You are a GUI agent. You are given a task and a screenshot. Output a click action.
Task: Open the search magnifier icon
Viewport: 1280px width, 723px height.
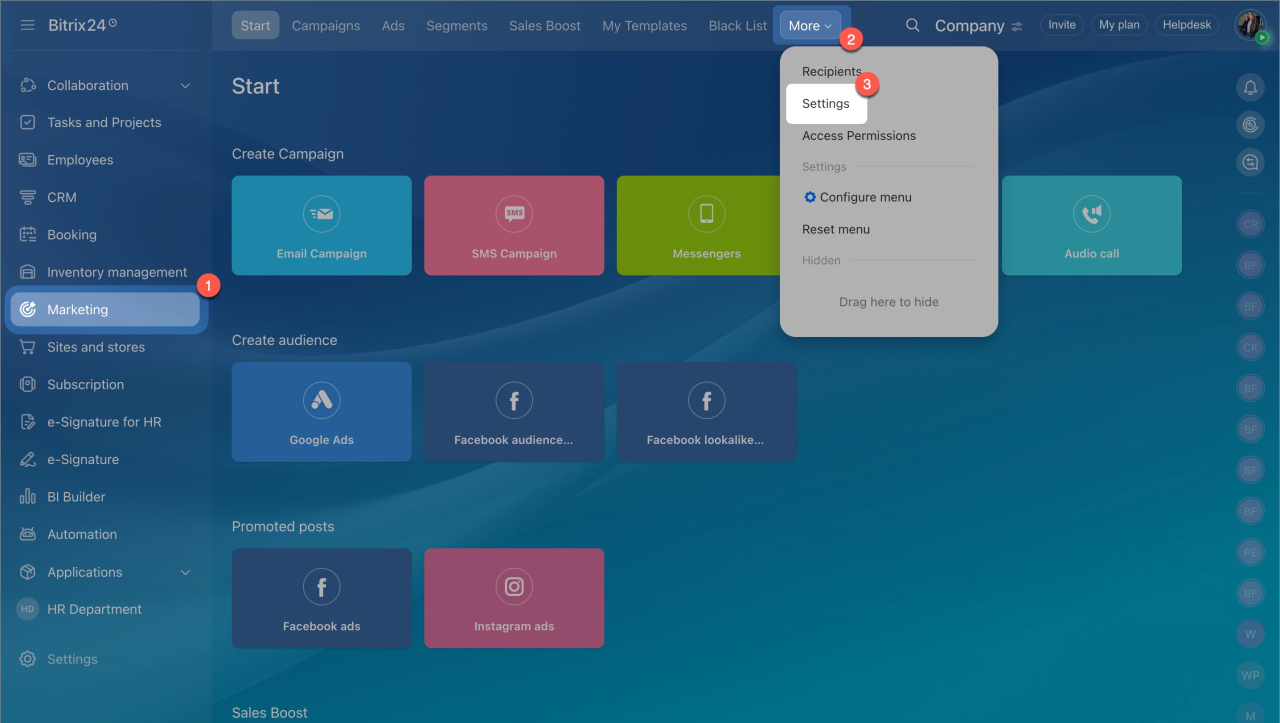tap(912, 25)
